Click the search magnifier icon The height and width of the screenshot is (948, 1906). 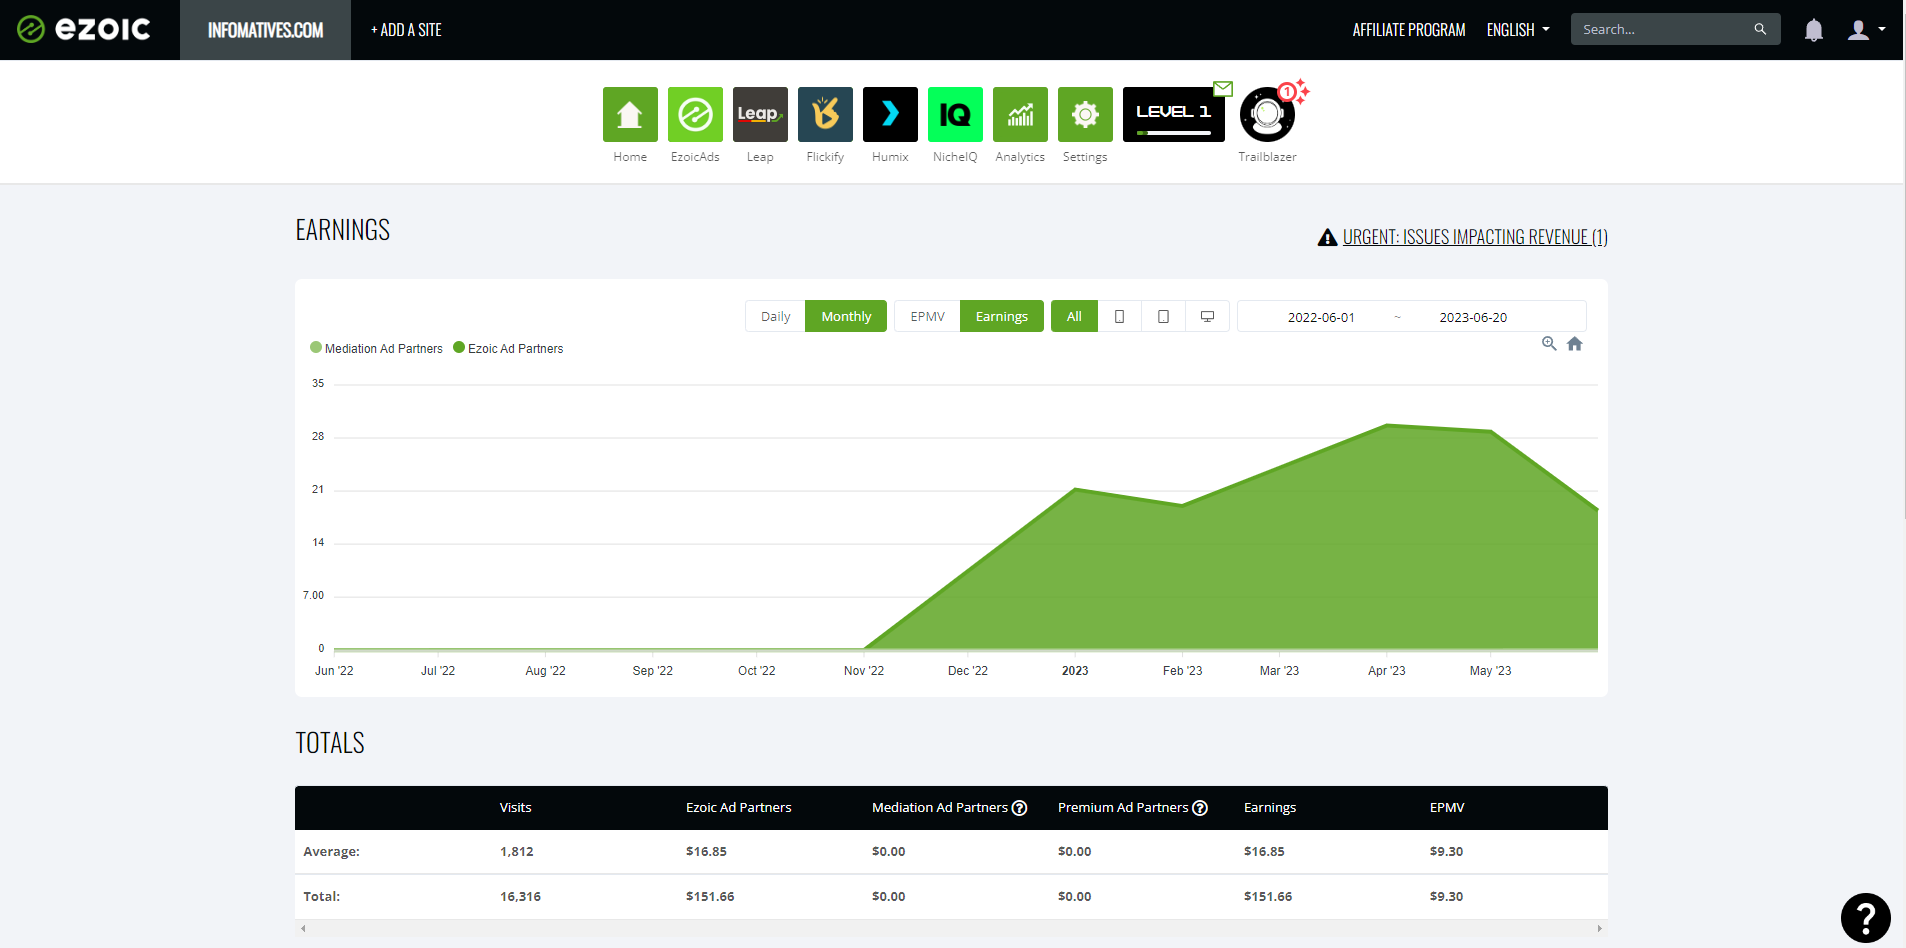pos(1760,29)
